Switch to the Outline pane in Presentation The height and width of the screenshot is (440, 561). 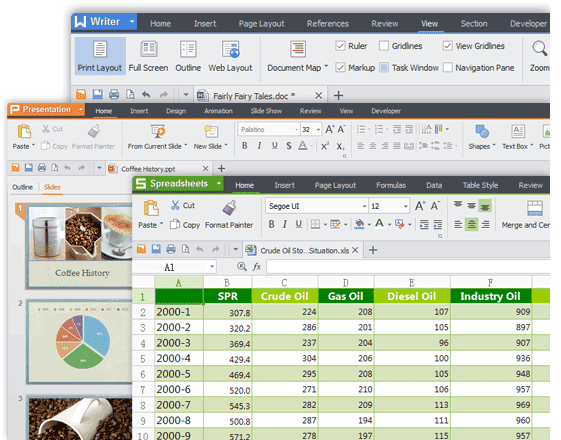point(23,187)
